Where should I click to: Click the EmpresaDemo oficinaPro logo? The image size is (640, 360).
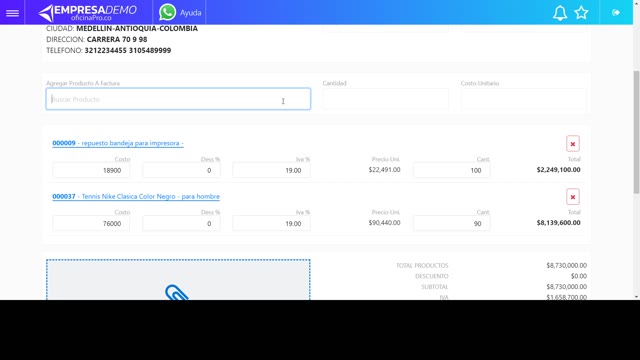point(87,13)
